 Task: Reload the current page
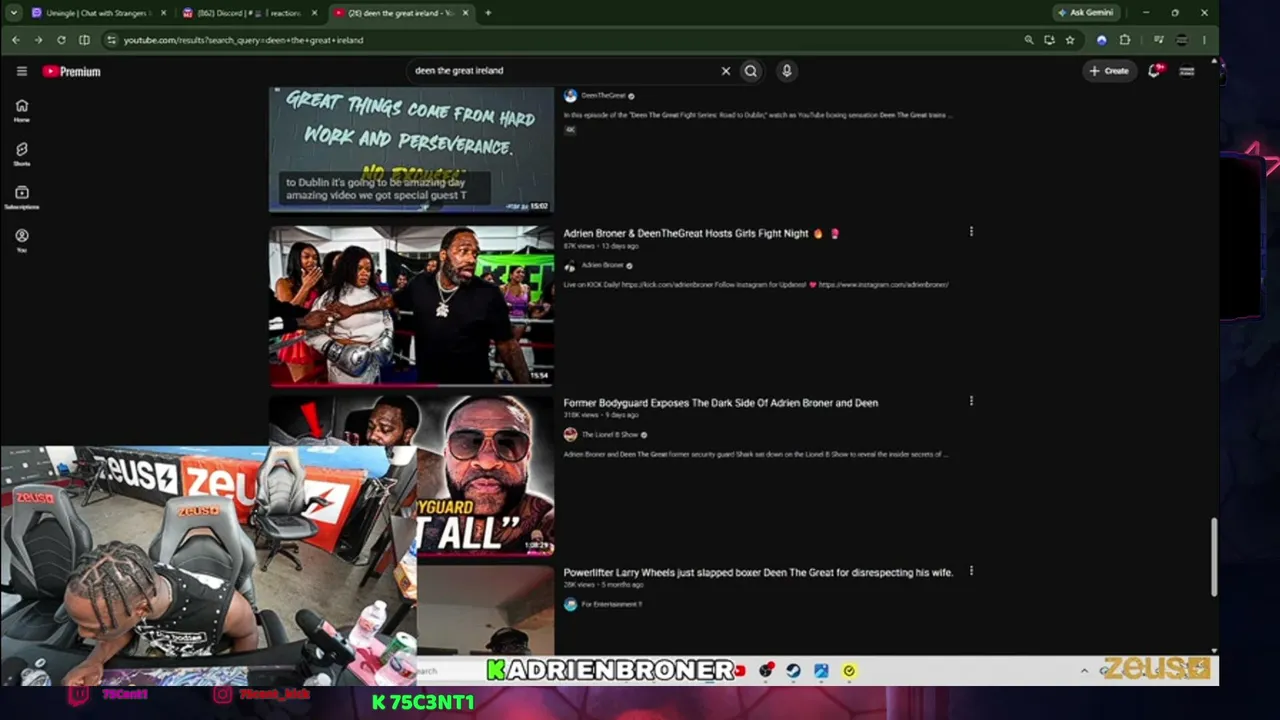click(61, 40)
